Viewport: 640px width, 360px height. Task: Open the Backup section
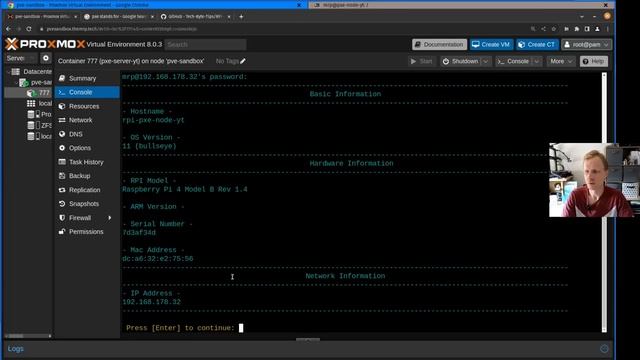point(87,176)
